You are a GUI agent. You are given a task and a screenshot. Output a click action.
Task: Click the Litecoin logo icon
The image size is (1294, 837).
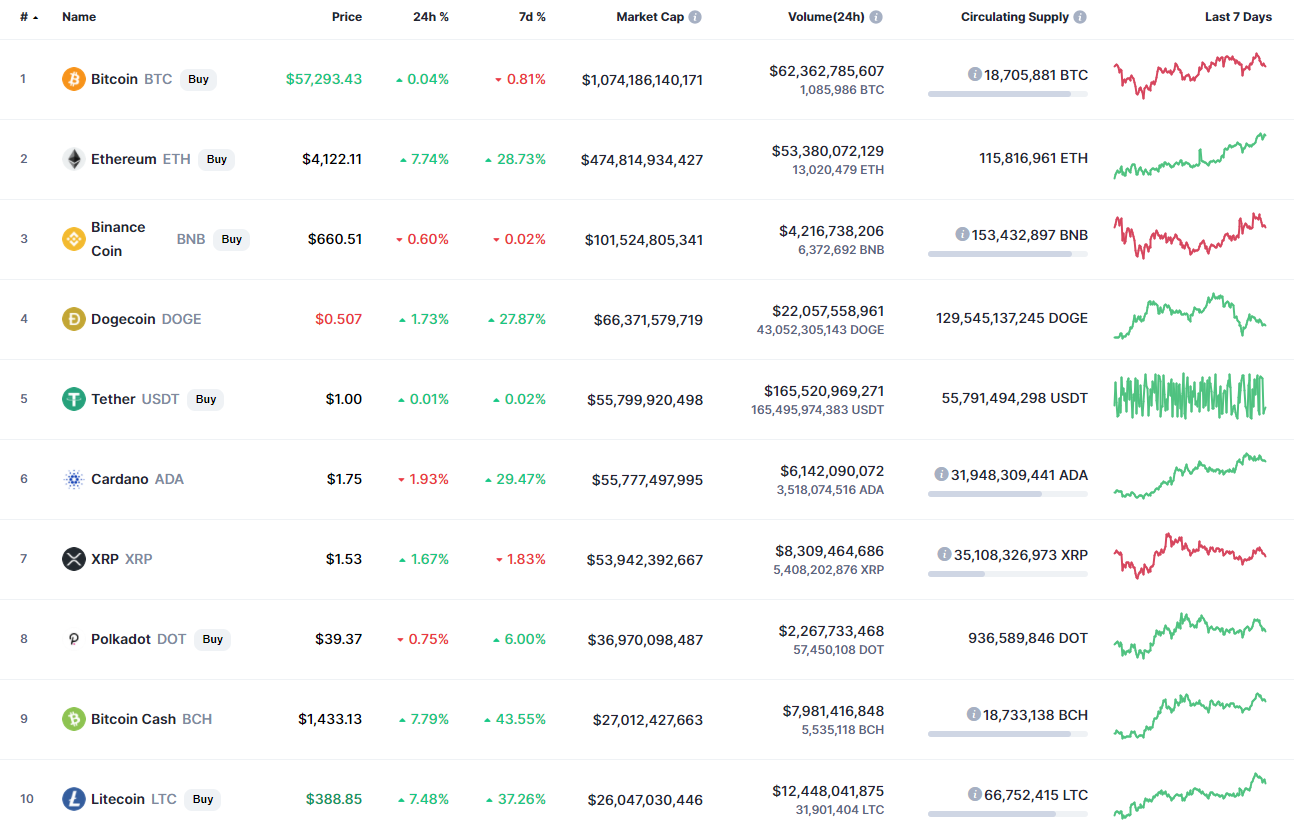point(74,799)
